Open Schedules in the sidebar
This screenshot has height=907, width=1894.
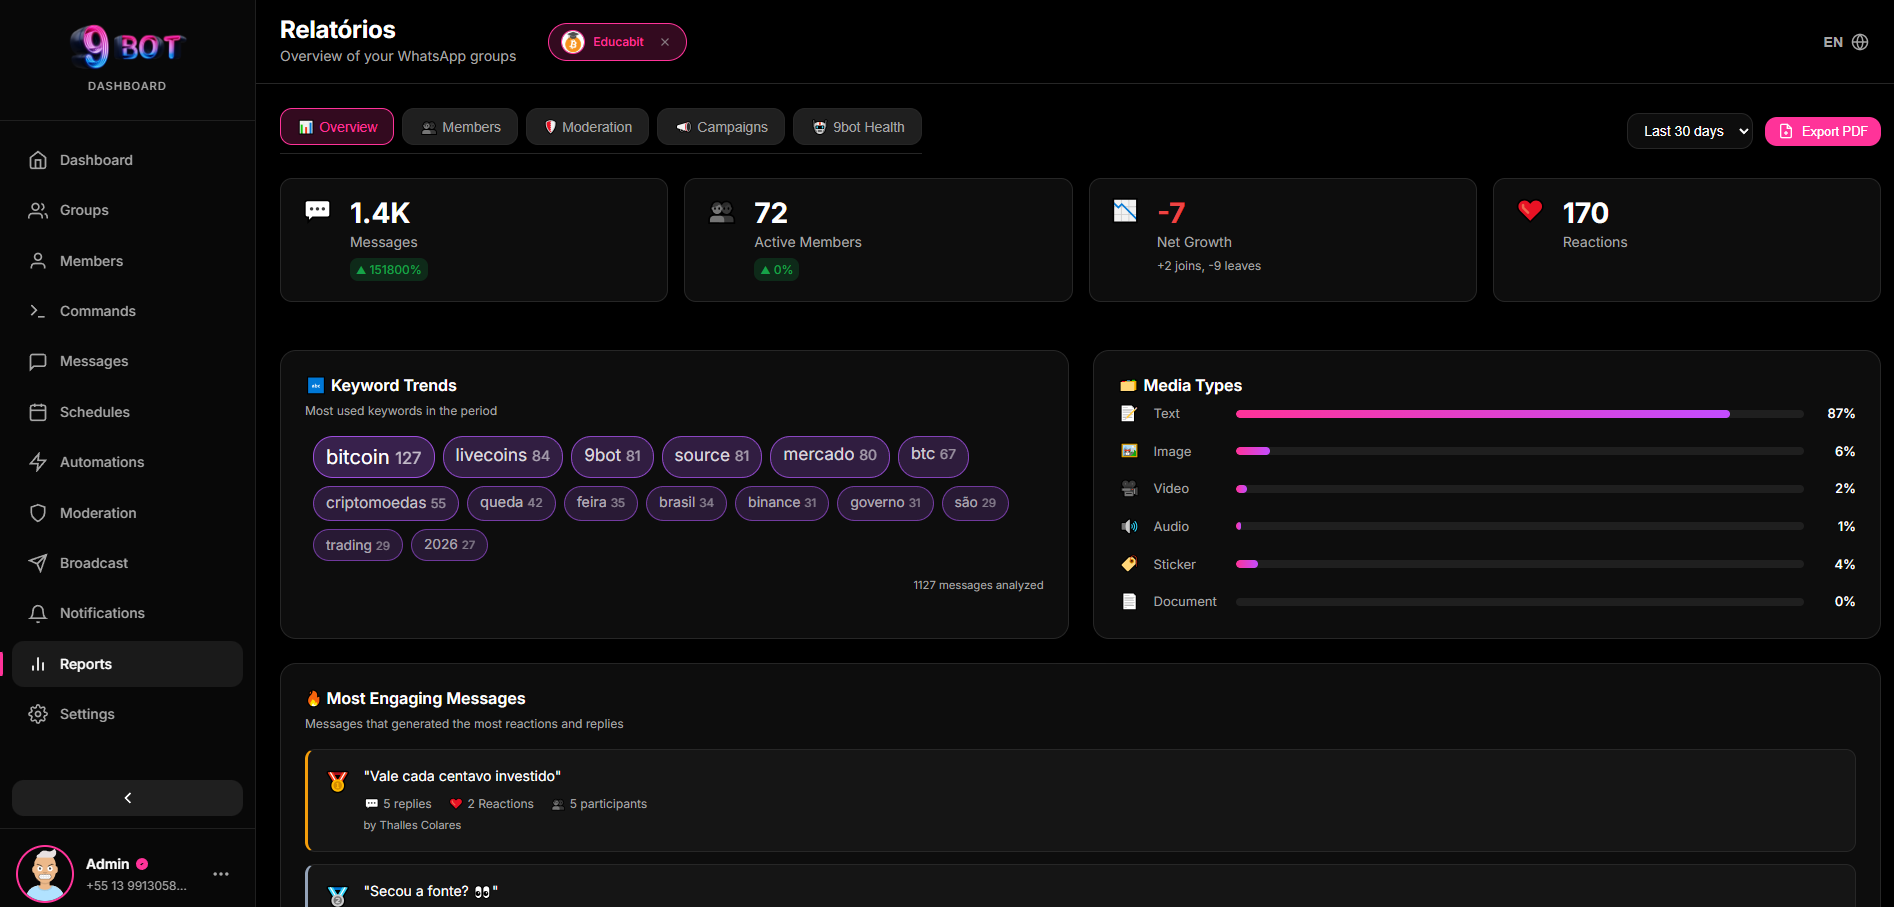pyautogui.click(x=94, y=411)
